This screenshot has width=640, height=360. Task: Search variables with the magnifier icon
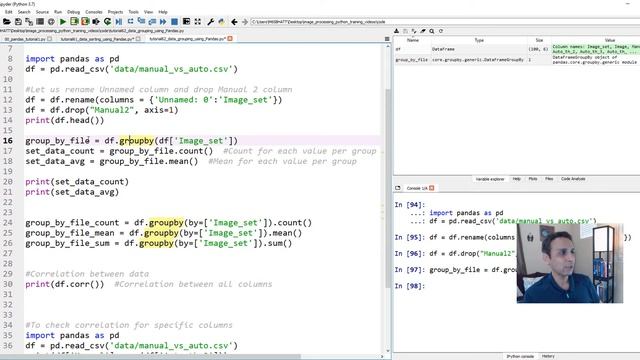point(432,31)
